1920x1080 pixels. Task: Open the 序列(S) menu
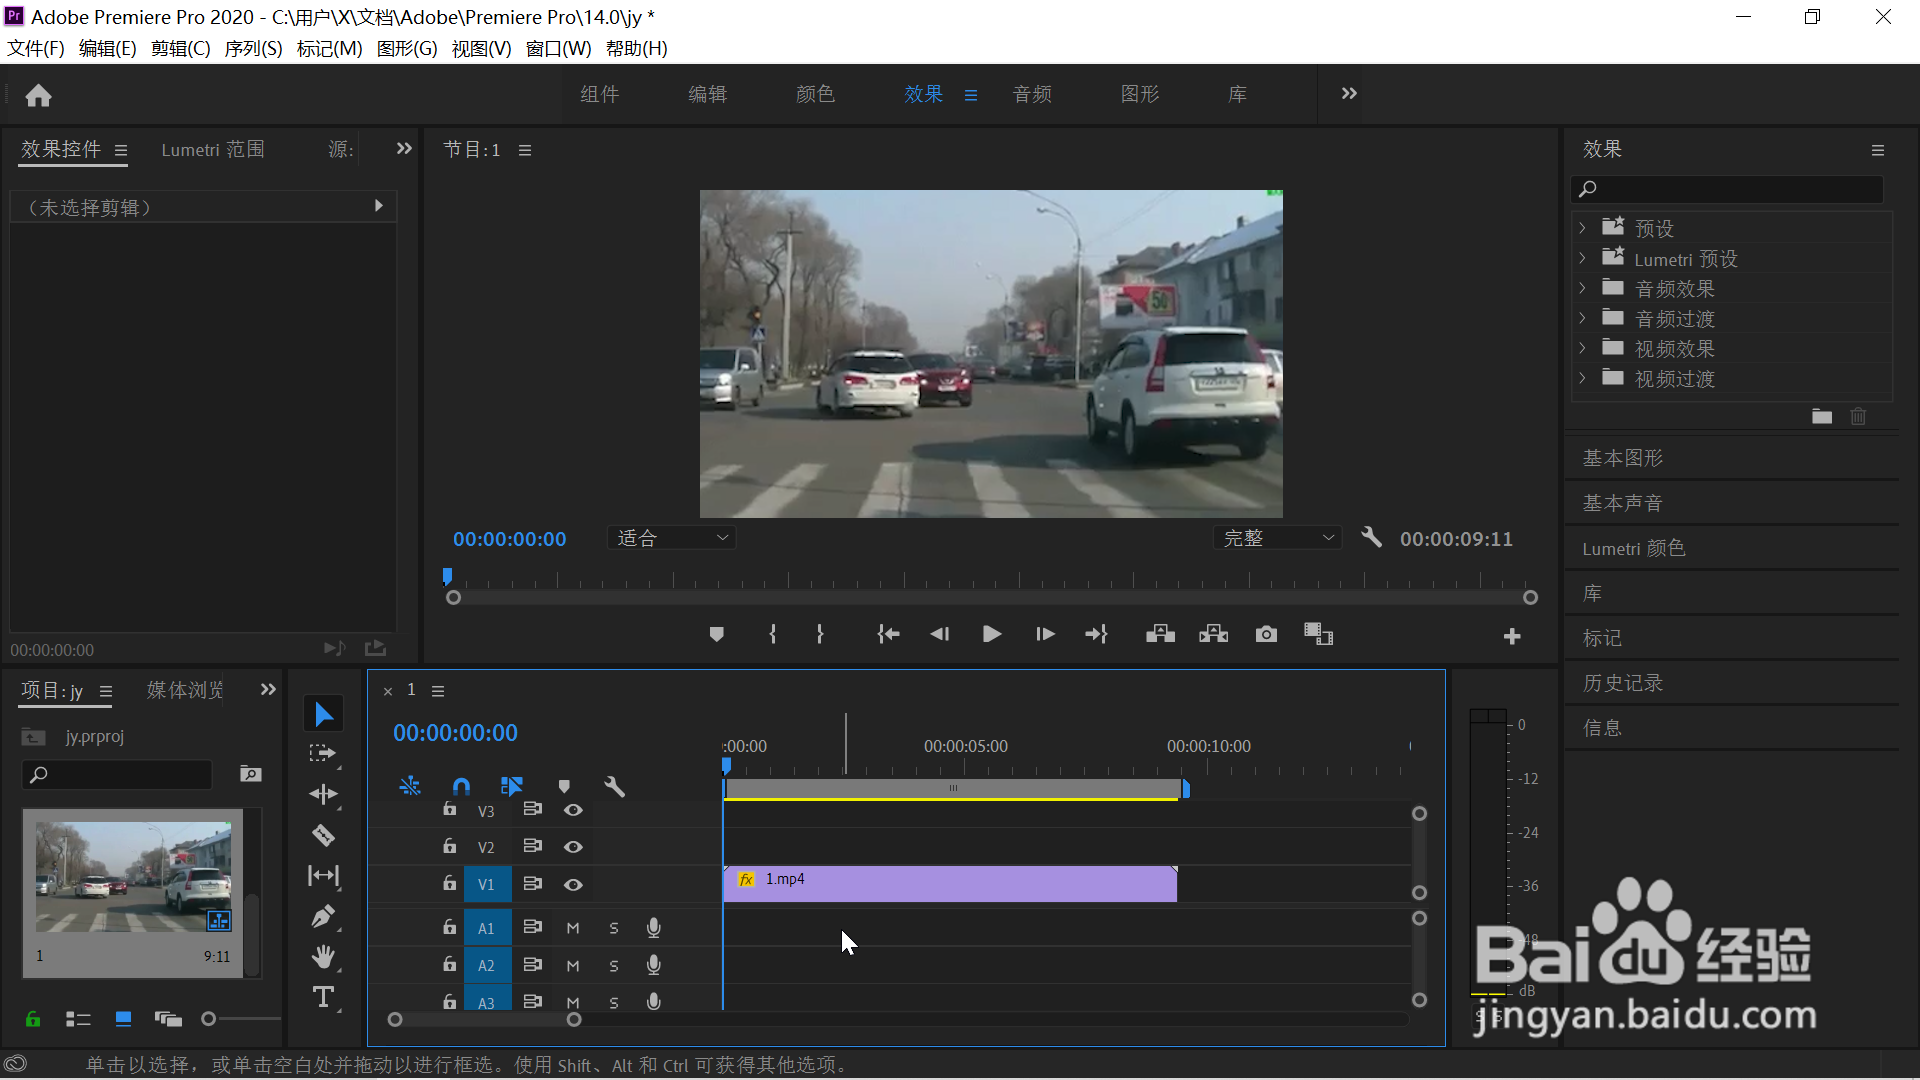click(x=253, y=48)
